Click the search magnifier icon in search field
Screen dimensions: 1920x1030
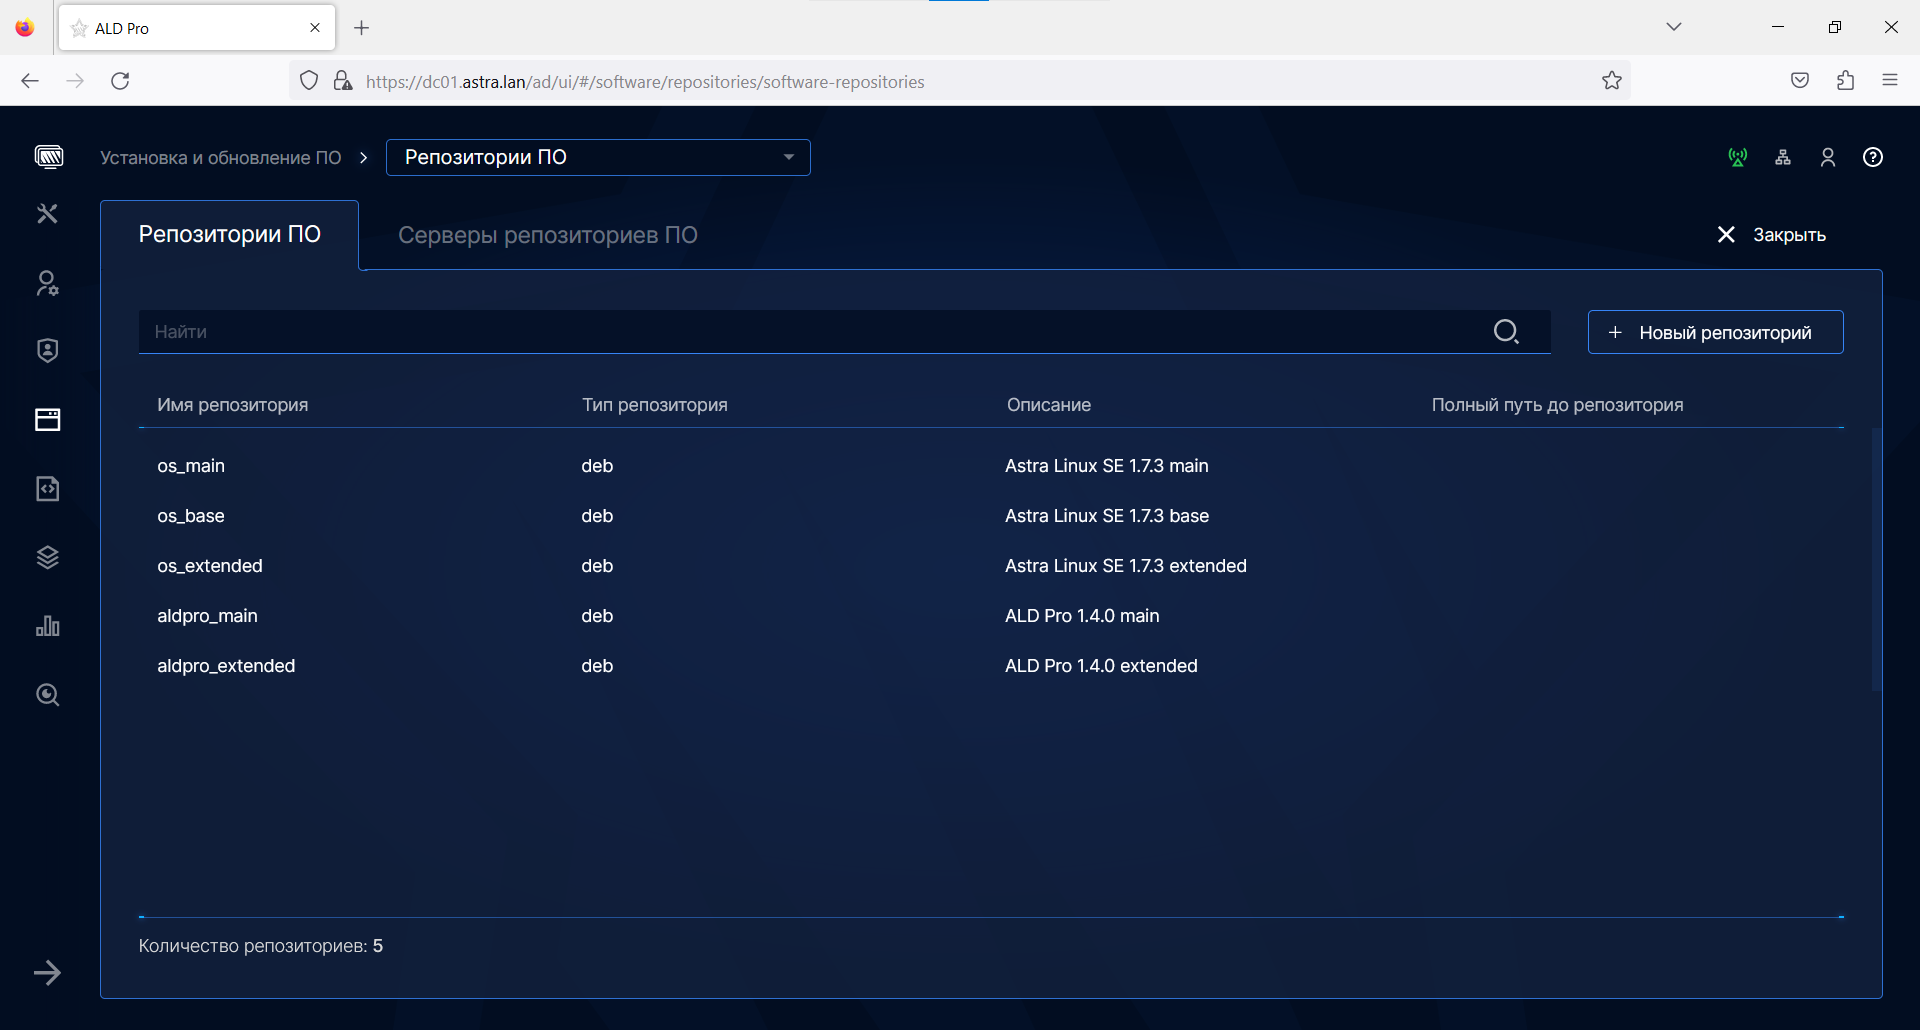[x=1506, y=332]
